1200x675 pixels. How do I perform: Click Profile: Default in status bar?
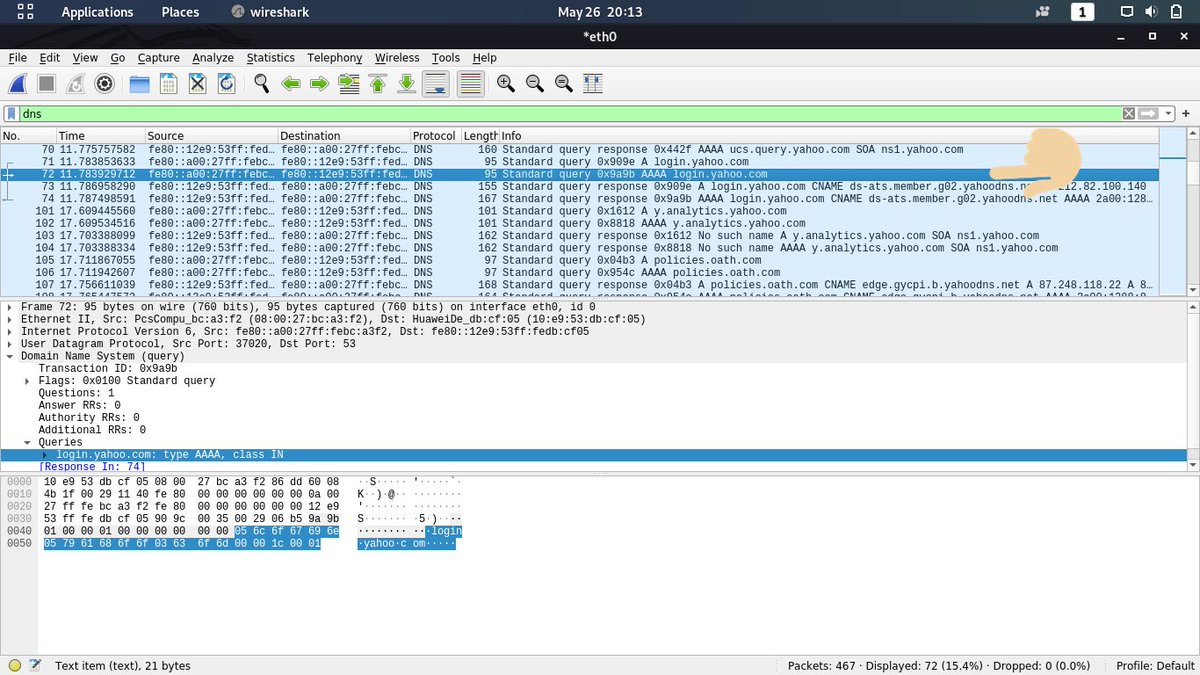click(1154, 665)
